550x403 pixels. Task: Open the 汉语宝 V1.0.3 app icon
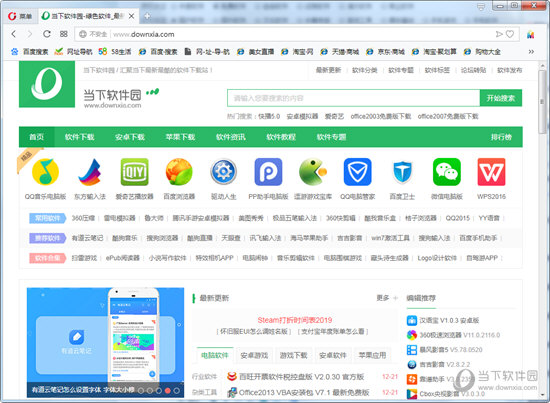point(411,320)
